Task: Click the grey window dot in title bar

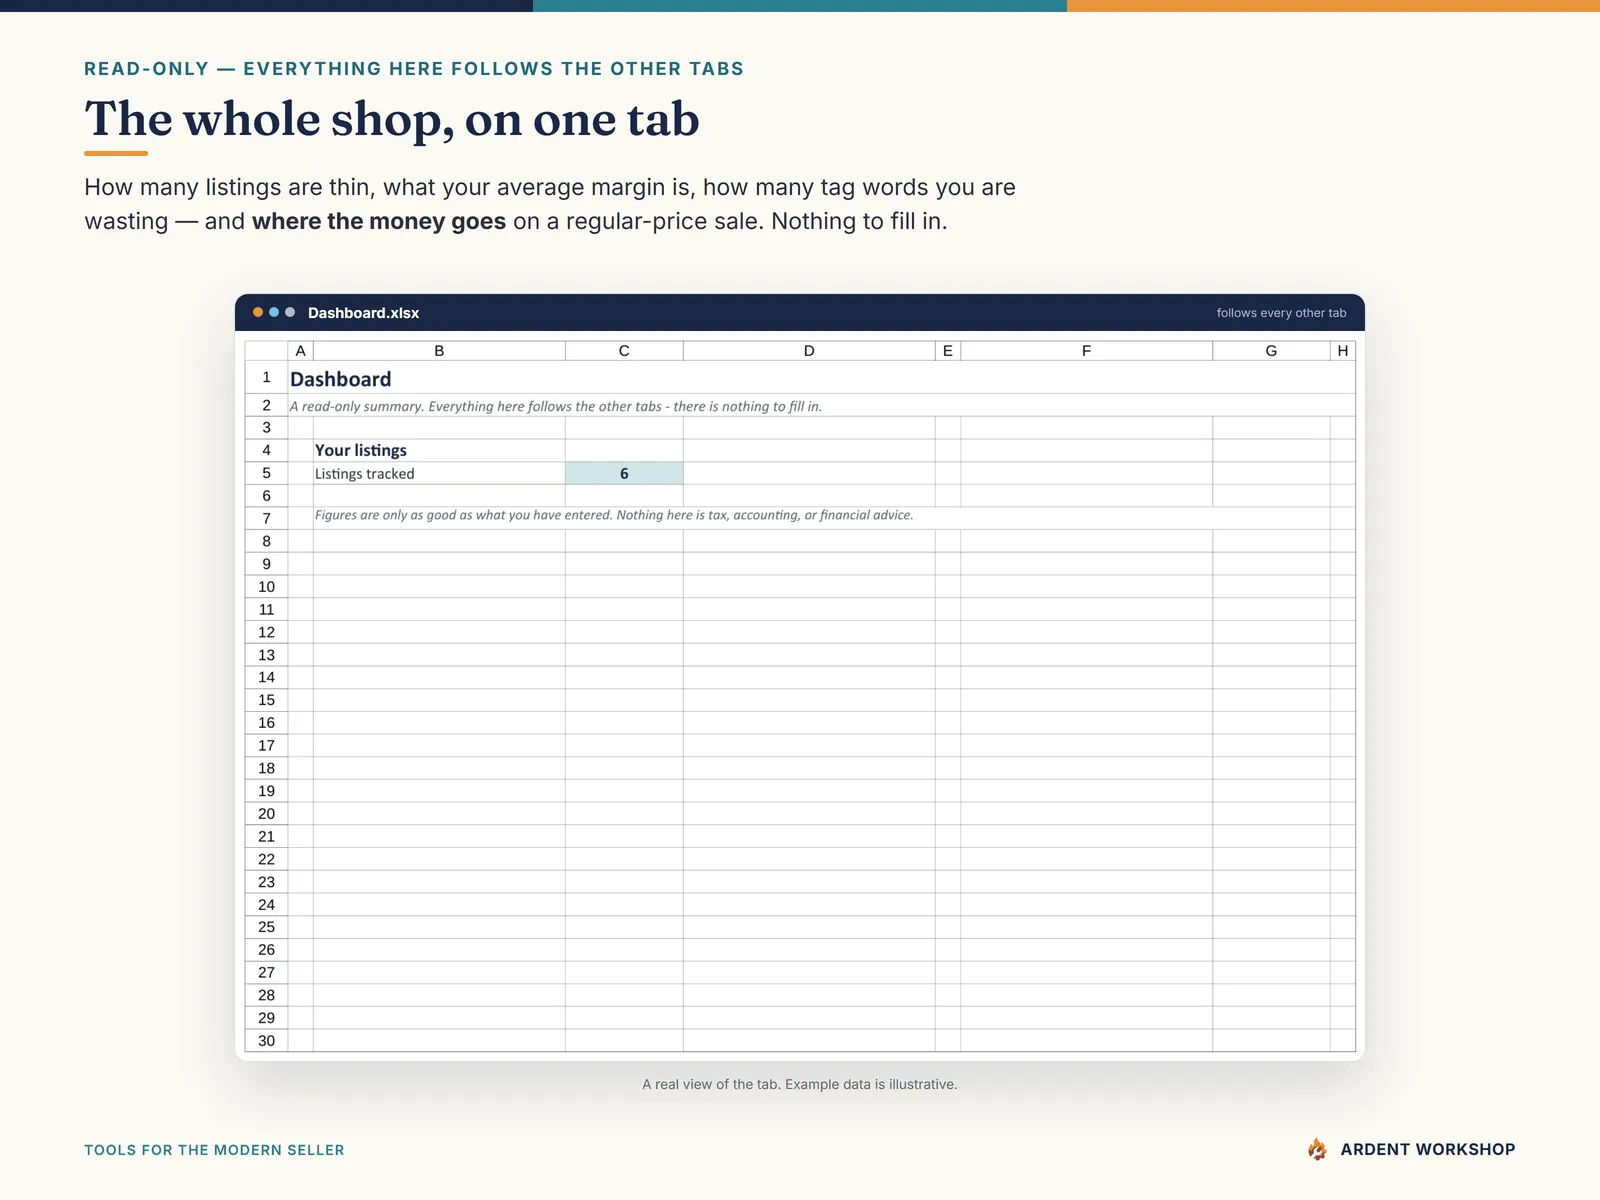Action: pos(290,313)
